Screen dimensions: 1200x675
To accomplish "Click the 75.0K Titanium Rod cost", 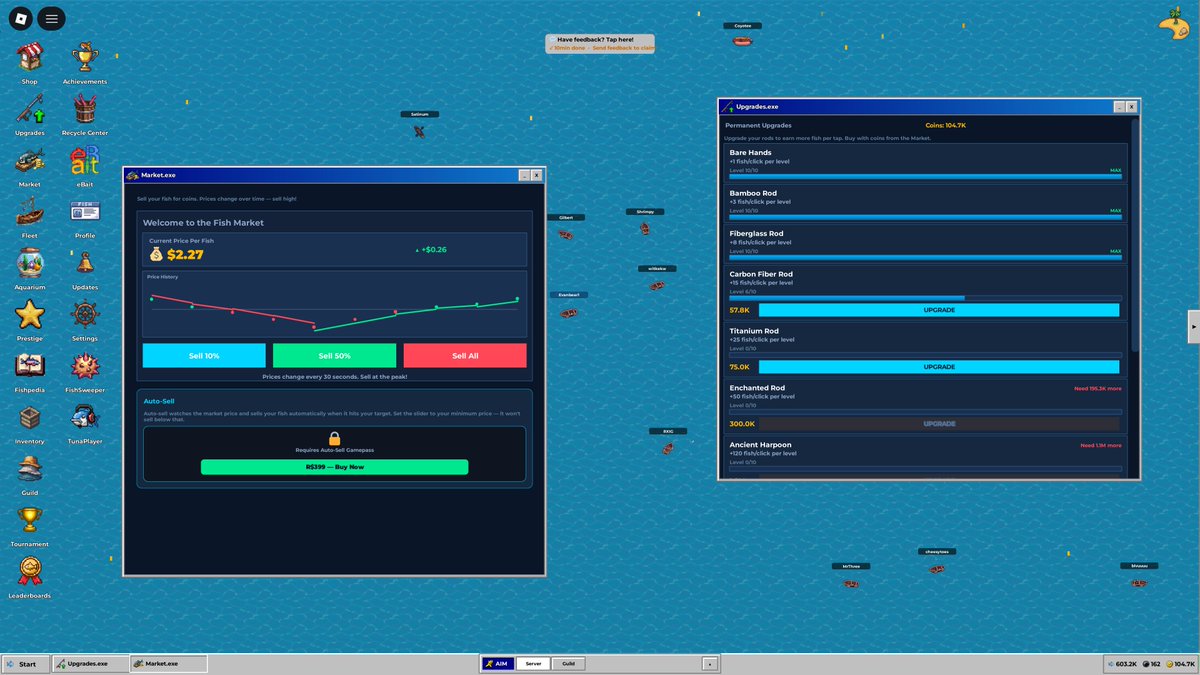I will coord(740,367).
